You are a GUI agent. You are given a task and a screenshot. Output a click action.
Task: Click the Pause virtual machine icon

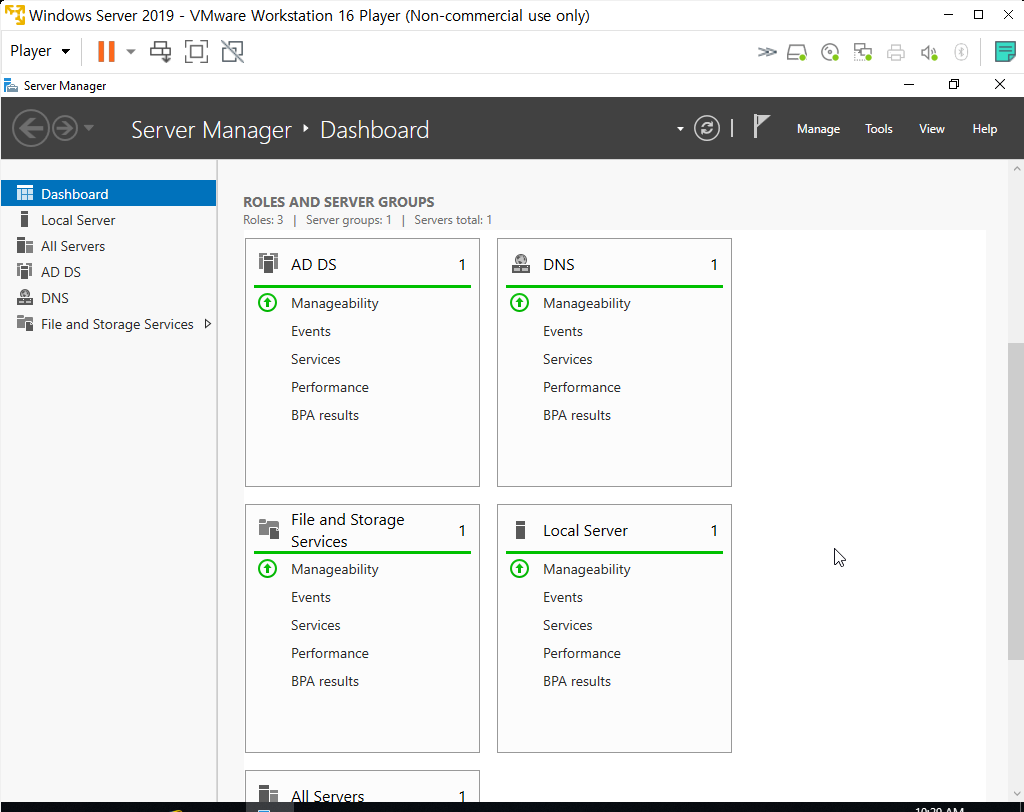tap(106, 51)
